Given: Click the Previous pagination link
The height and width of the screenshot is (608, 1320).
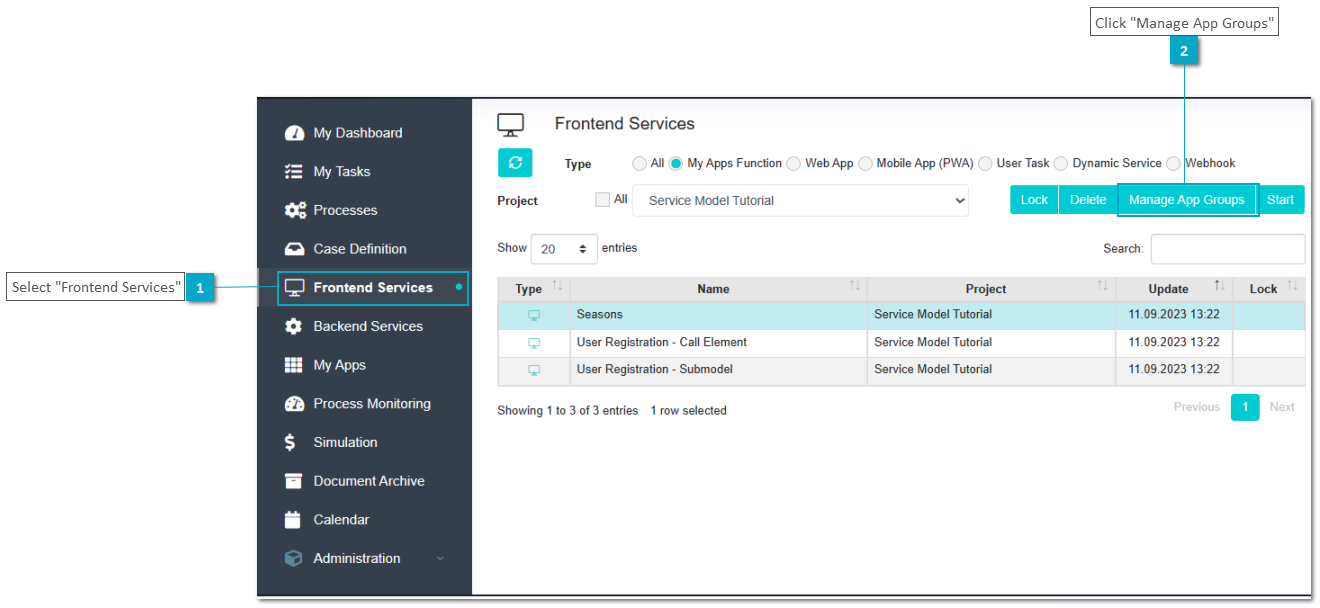Looking at the screenshot, I should (1197, 407).
